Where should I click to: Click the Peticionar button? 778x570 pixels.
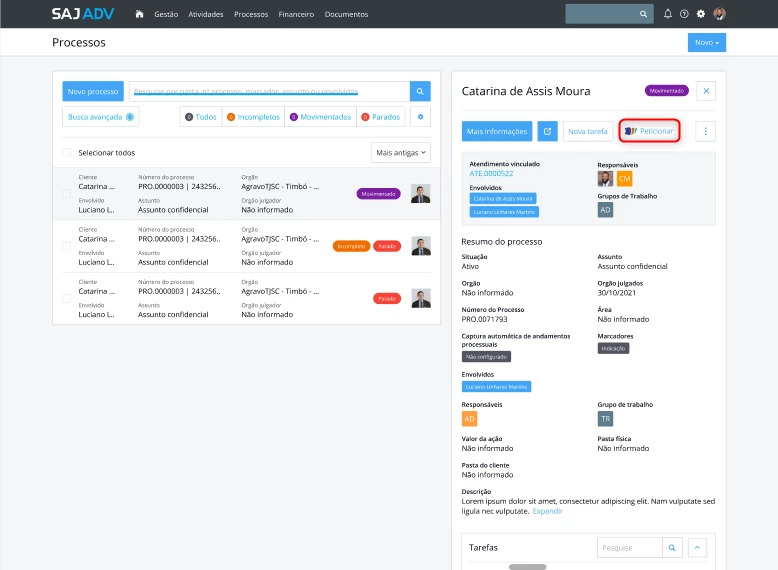[x=649, y=131]
